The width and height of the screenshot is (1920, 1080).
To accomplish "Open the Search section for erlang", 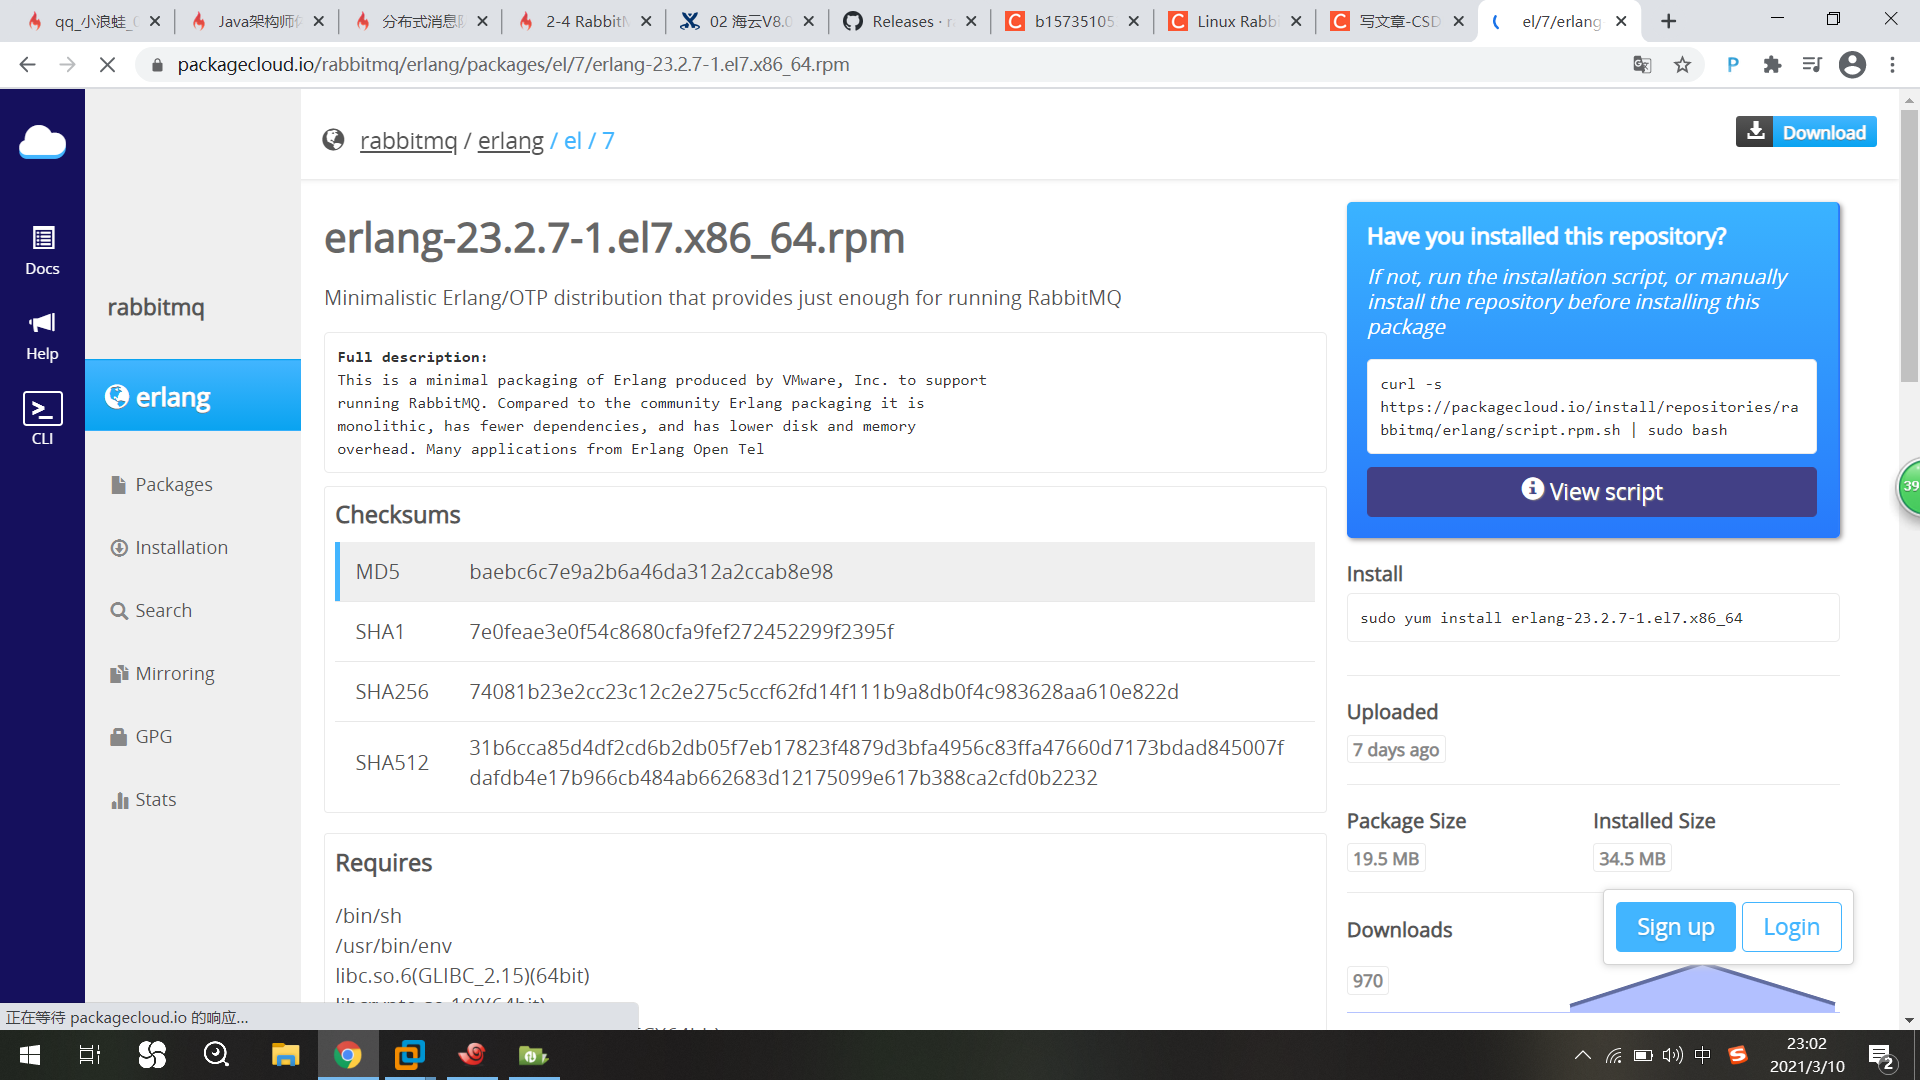I will coord(163,610).
